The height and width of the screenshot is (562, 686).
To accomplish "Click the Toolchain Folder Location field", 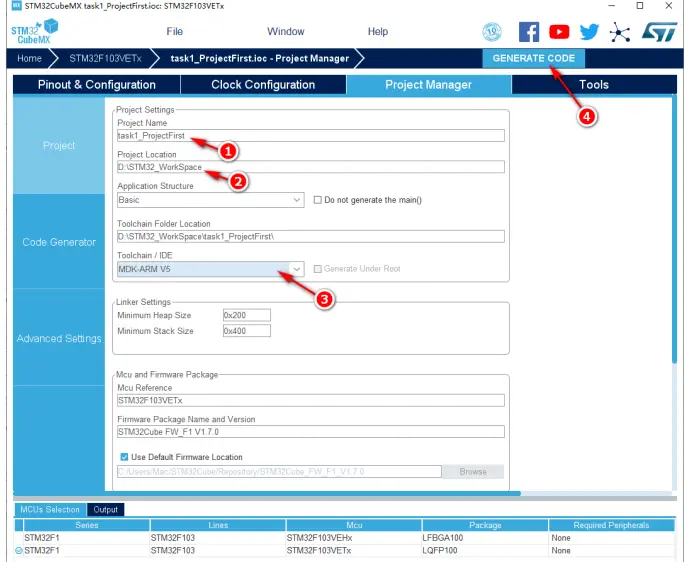I will [311, 237].
